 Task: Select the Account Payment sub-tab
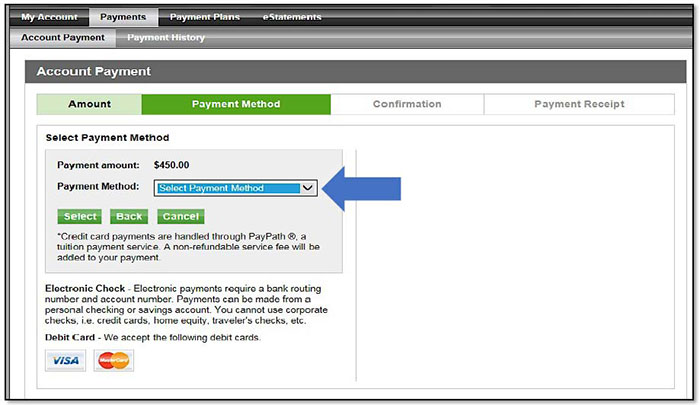(x=63, y=38)
